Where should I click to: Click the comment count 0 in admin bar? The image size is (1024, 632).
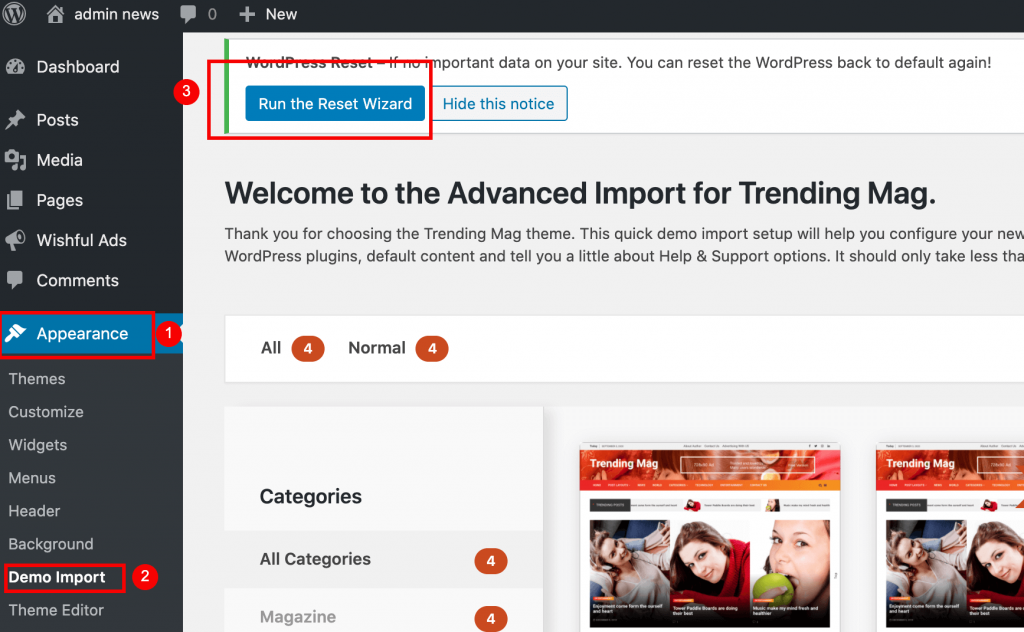click(x=212, y=14)
